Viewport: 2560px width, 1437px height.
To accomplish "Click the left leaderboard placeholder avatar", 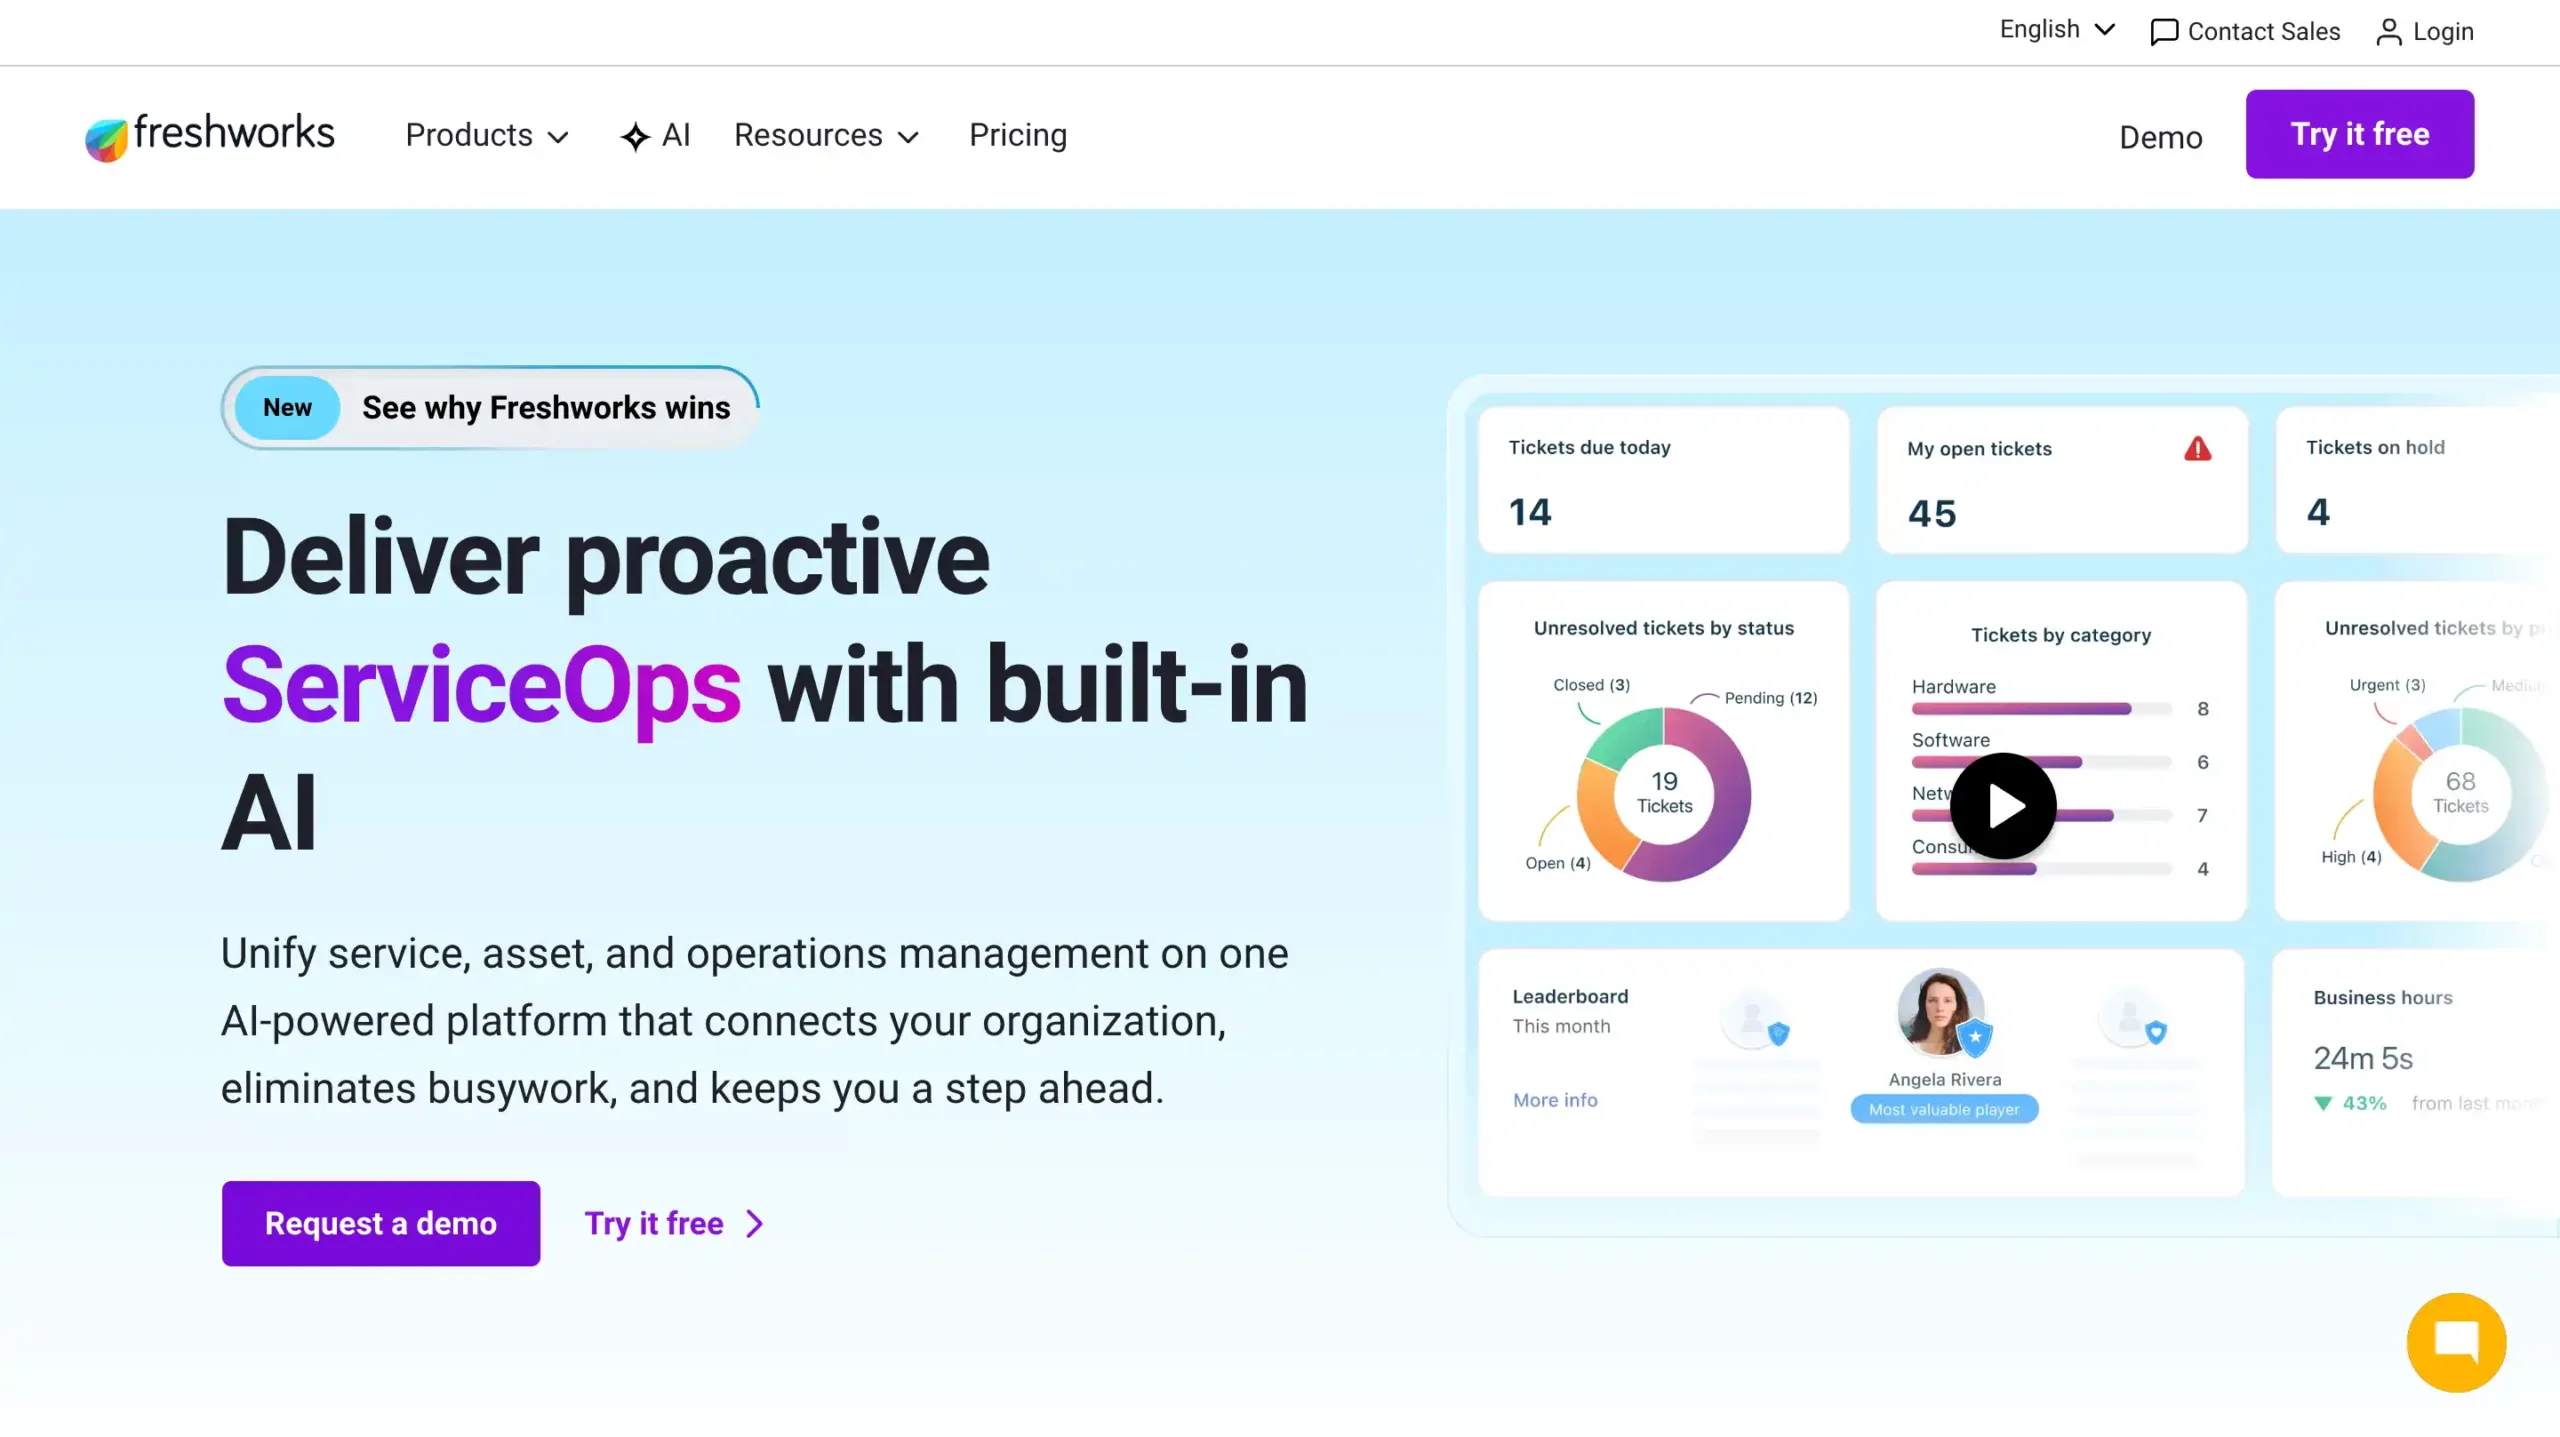I will (x=1753, y=1018).
